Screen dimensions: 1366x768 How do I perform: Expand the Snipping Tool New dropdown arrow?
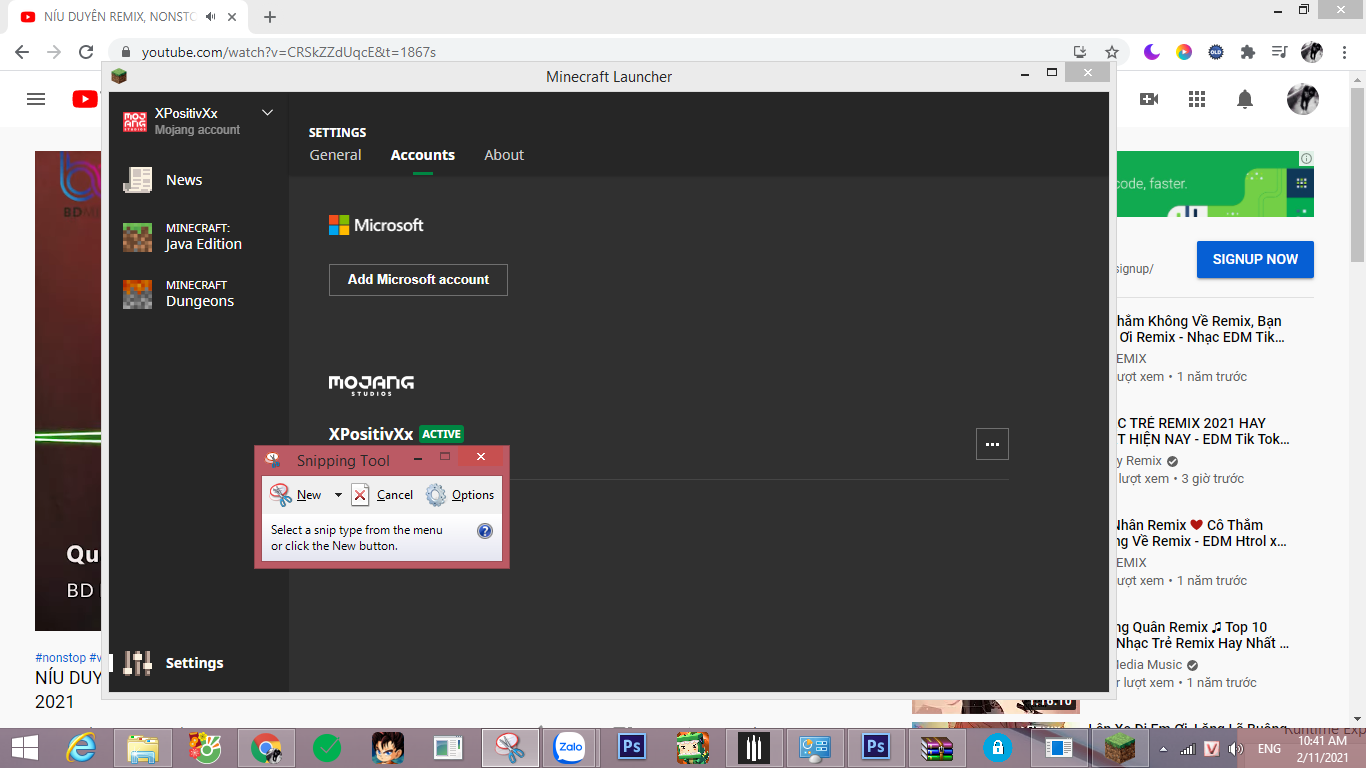(338, 495)
